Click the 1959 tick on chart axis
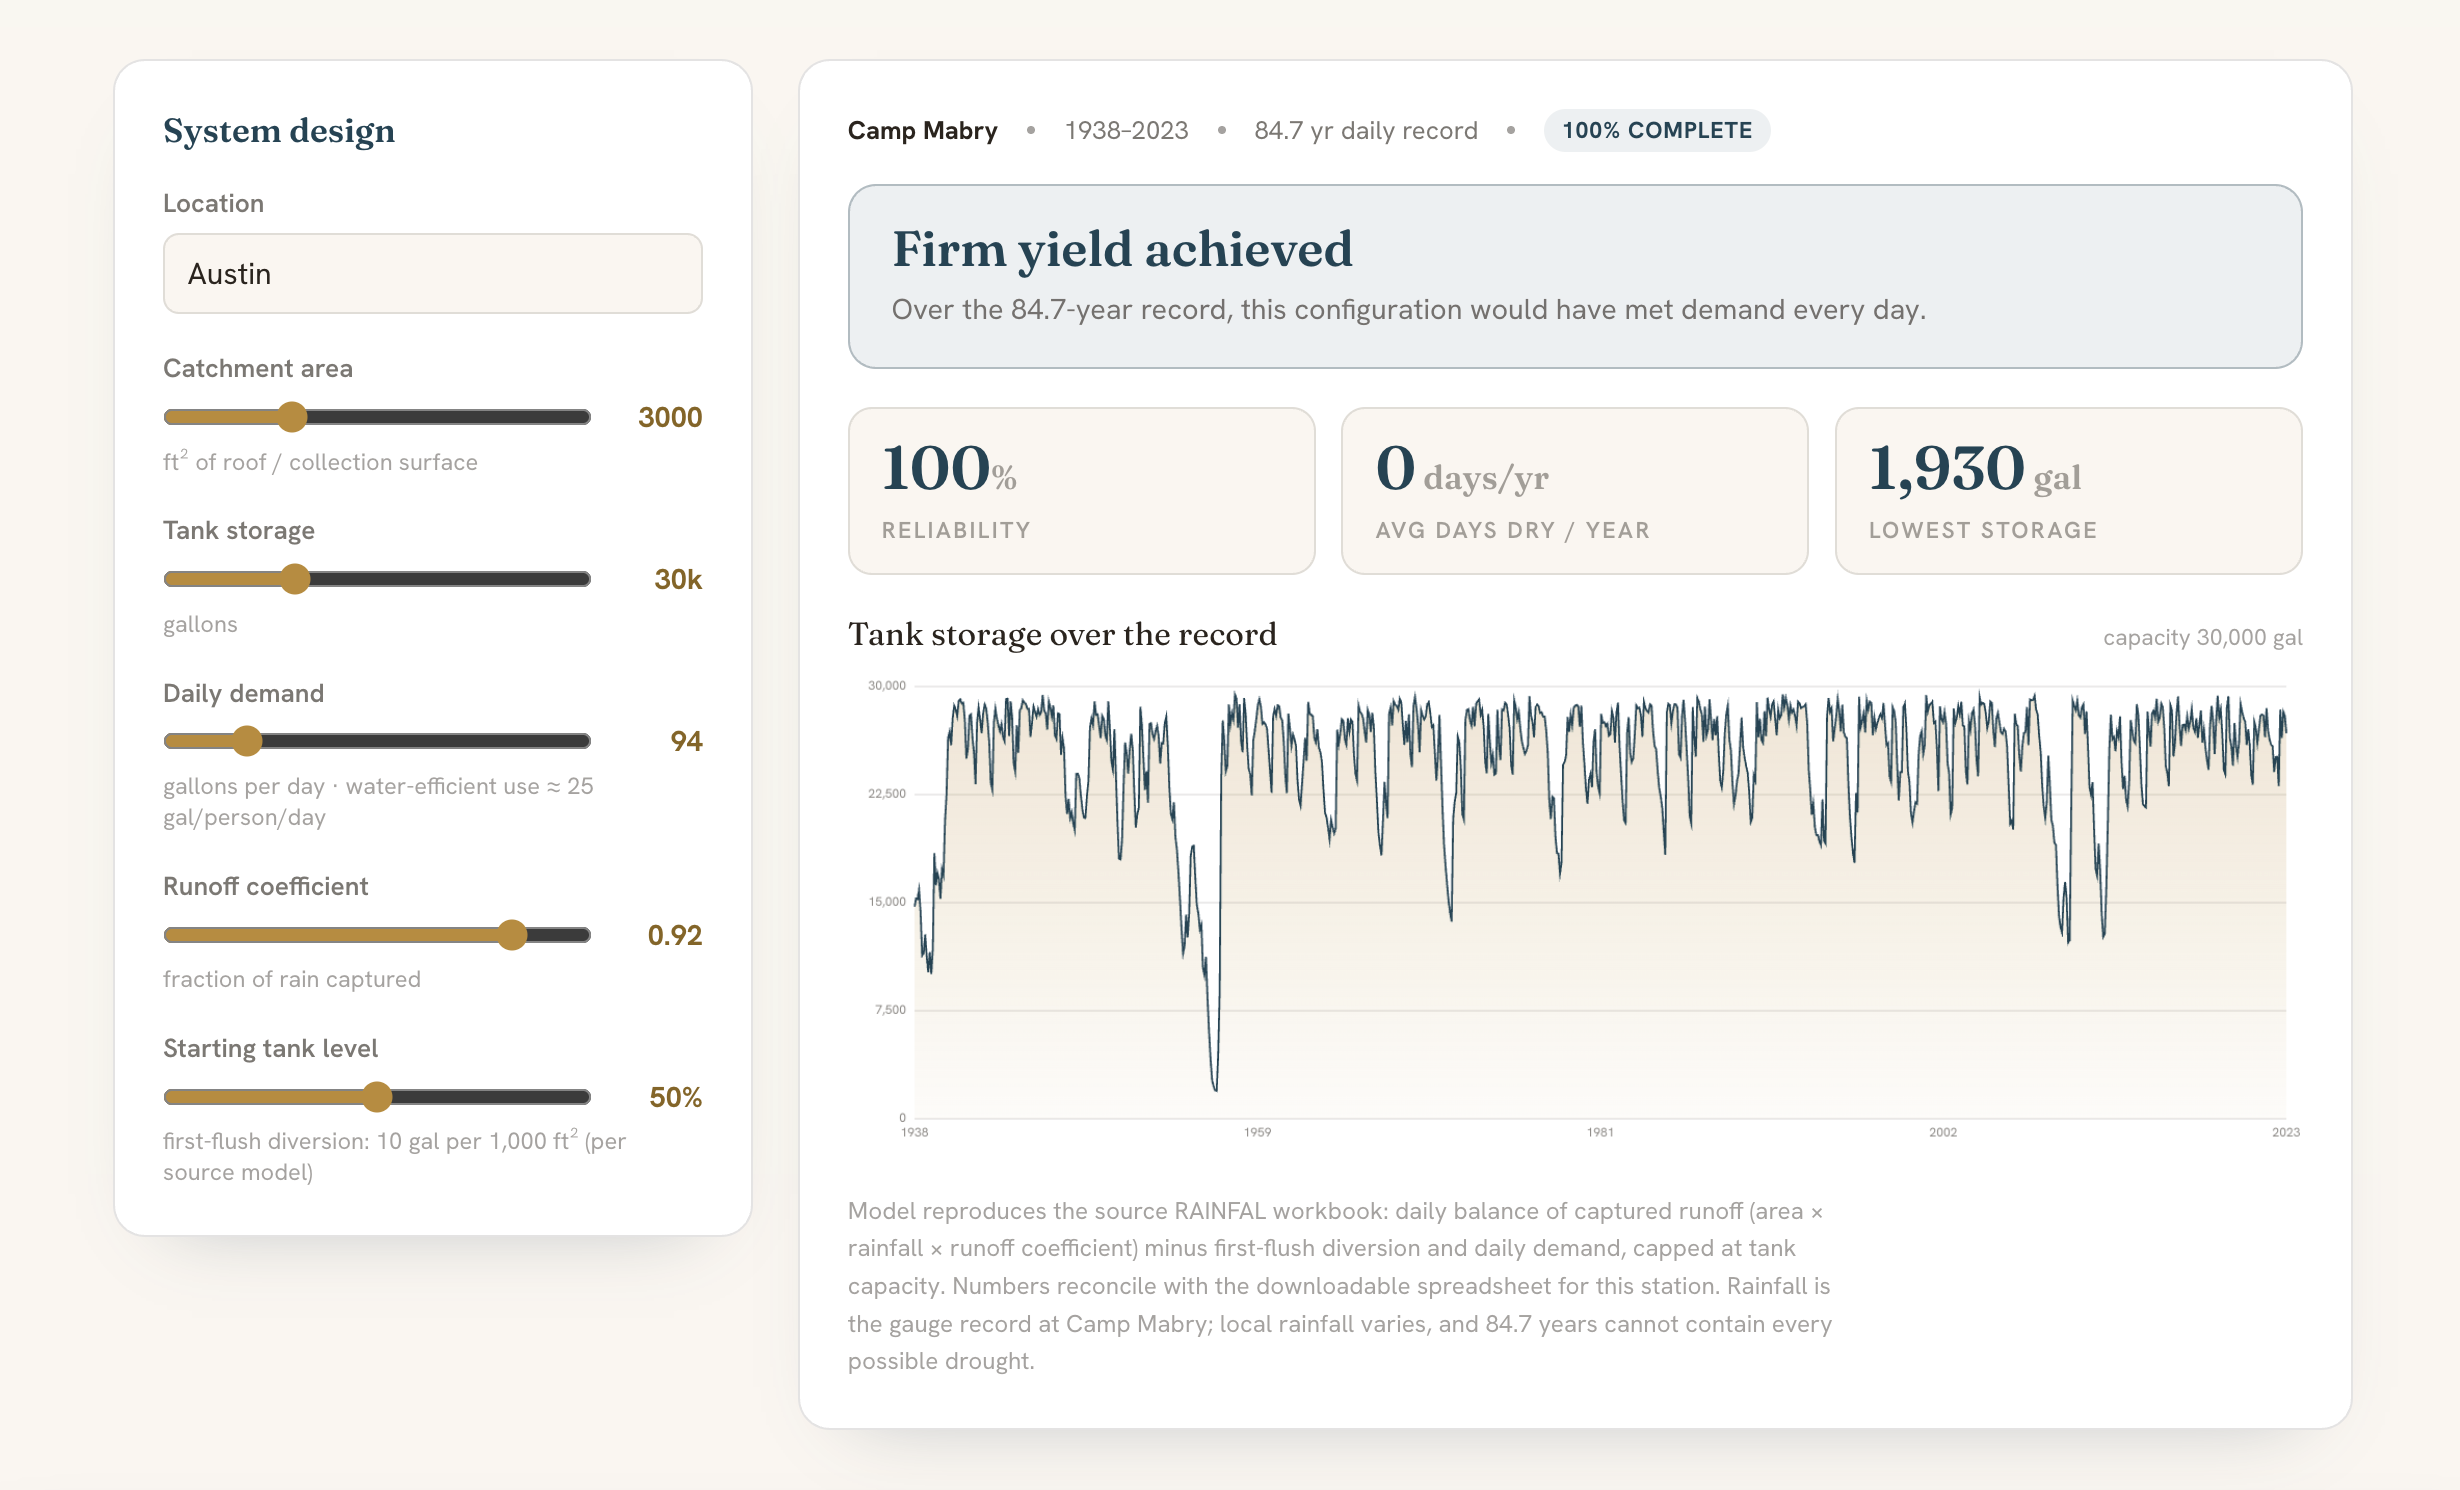Screen dimensions: 2460x1490 pos(1257,1132)
